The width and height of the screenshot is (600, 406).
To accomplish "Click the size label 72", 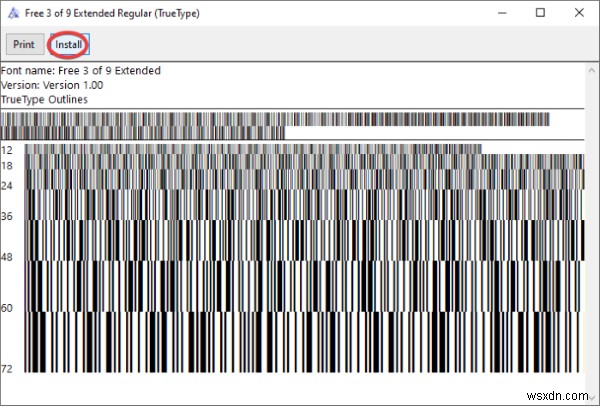I will (7, 369).
